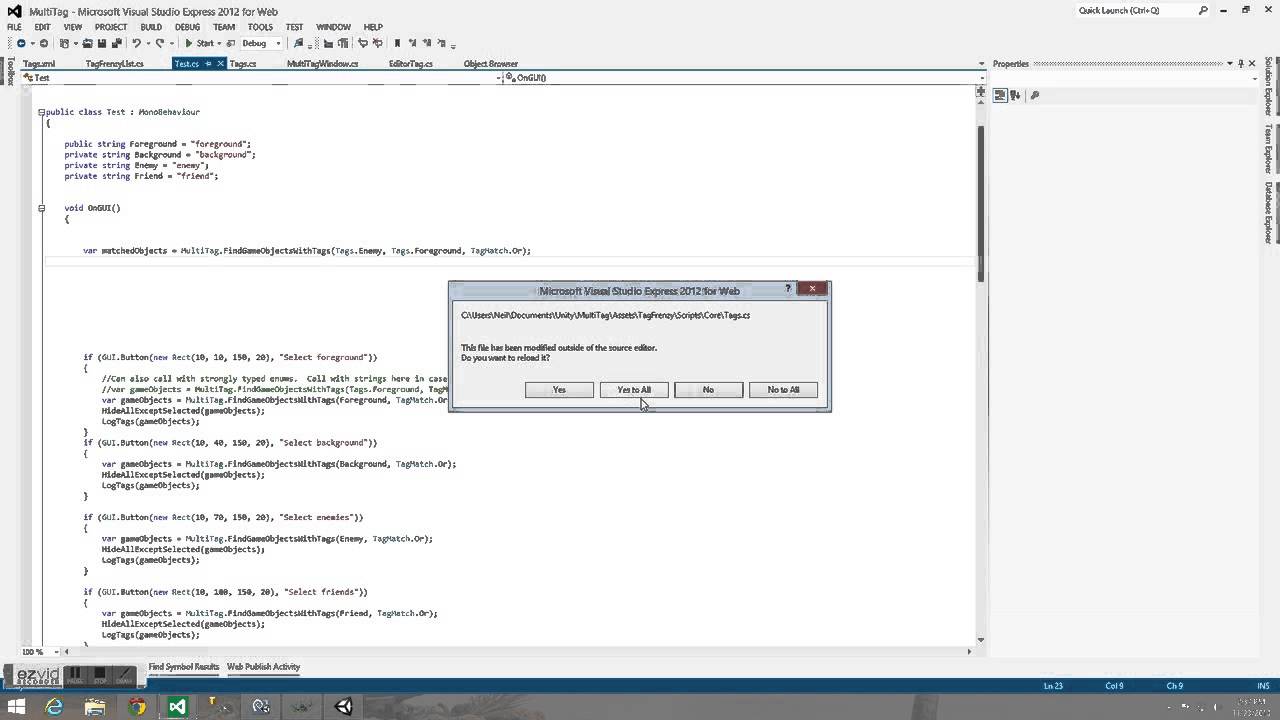The image size is (1280, 720).
Task: Open the TEAM menu
Action: click(x=224, y=27)
